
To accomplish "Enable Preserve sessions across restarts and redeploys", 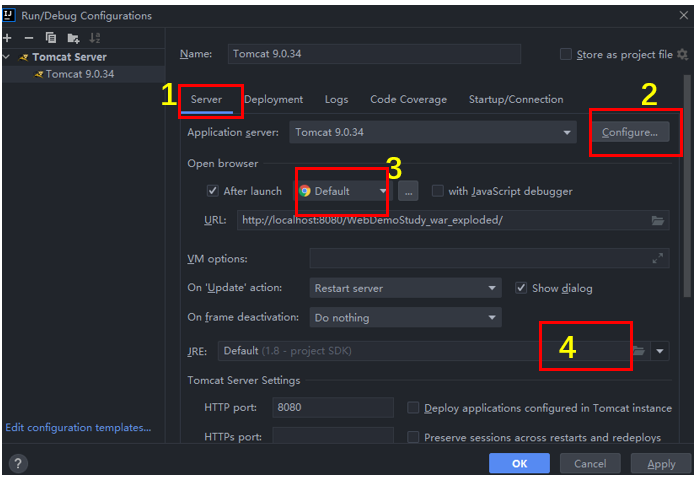I will tap(413, 437).
